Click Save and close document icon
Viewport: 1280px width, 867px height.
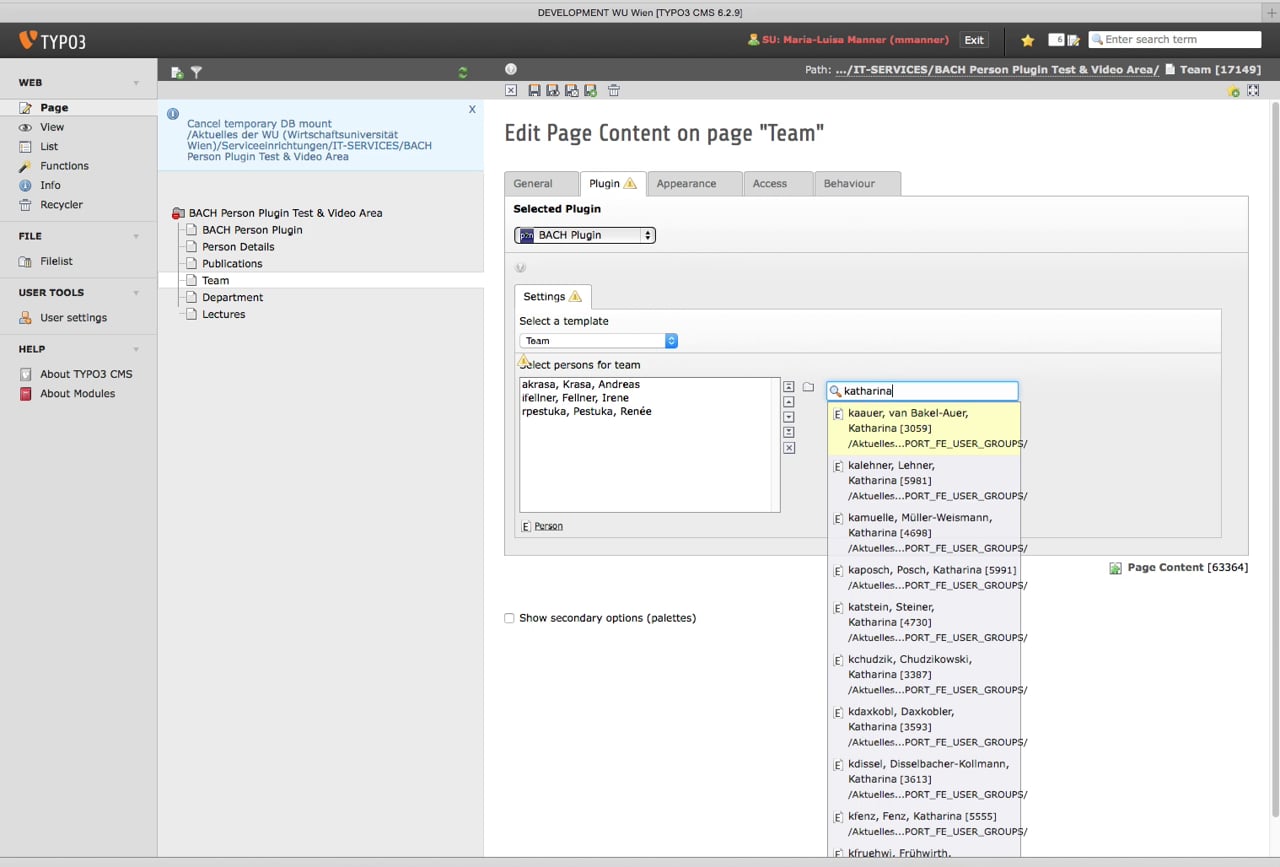click(x=572, y=90)
